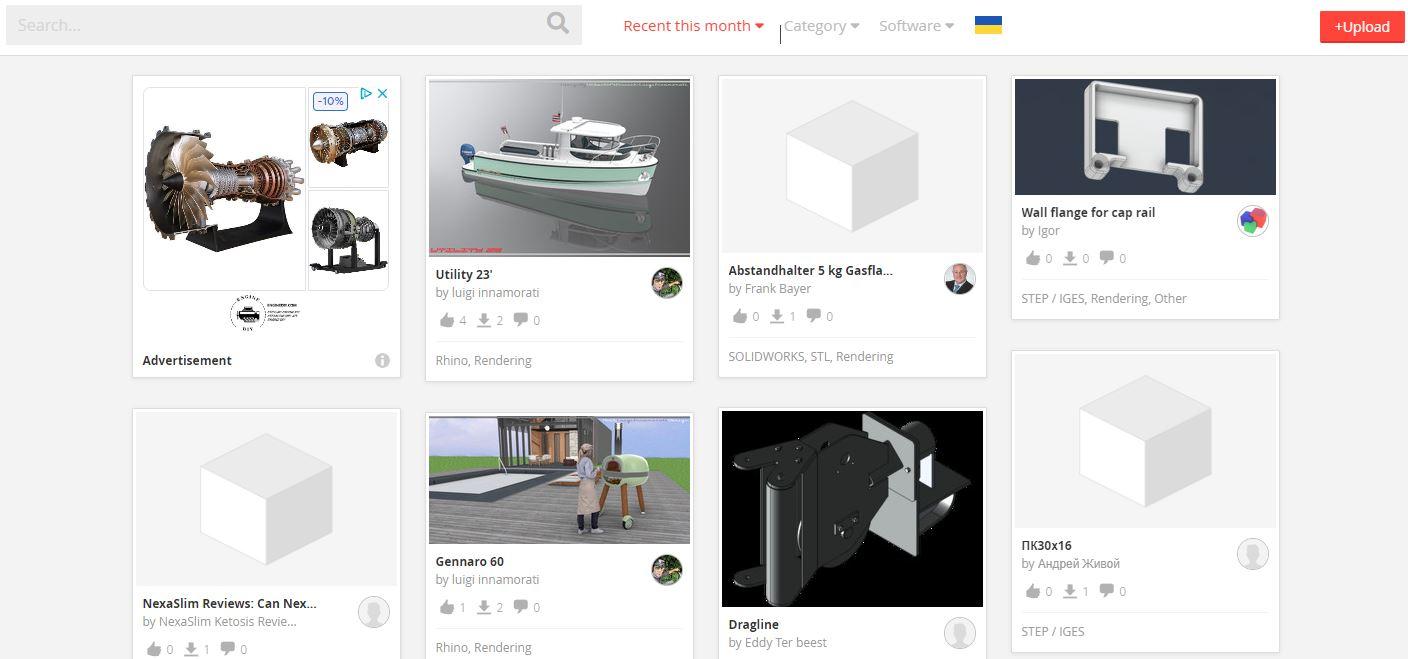Open the Wall flange for cap rail thumbnail
1408x659 pixels.
point(1145,137)
